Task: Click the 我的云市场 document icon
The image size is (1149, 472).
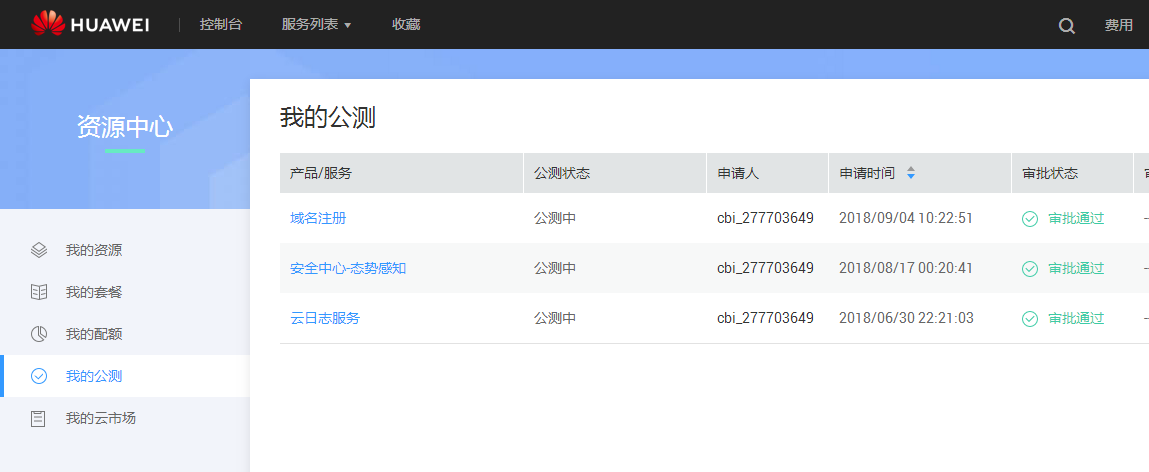Action: 39,418
